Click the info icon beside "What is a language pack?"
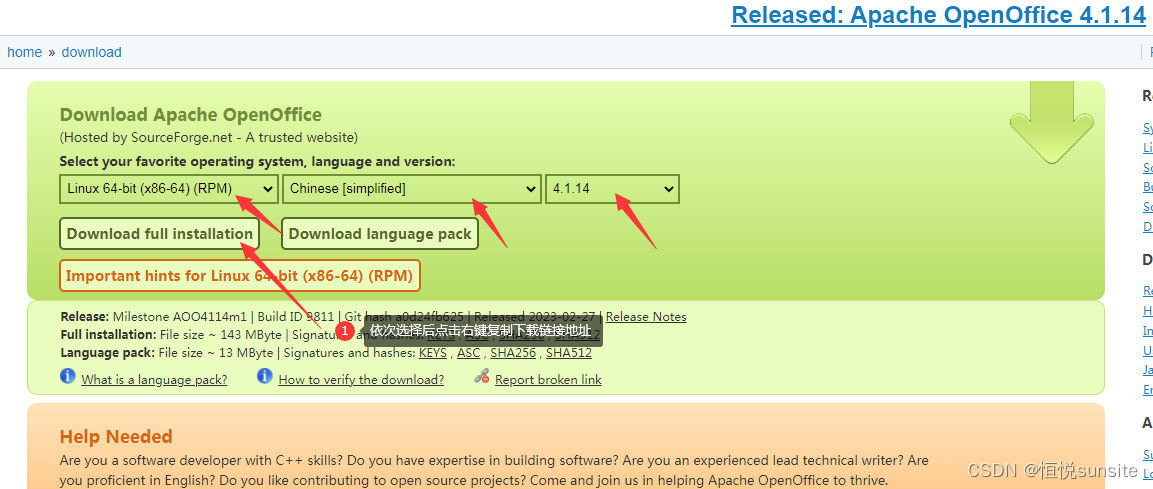This screenshot has width=1153, height=489. click(68, 376)
